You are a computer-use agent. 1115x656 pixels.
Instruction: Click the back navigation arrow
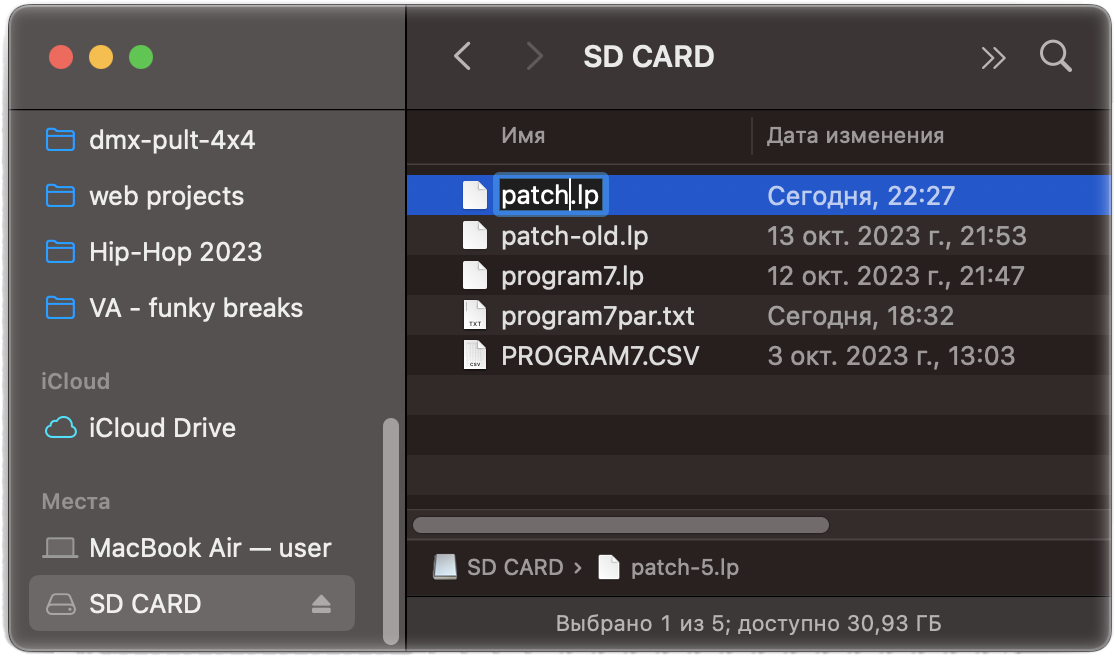pyautogui.click(x=462, y=56)
